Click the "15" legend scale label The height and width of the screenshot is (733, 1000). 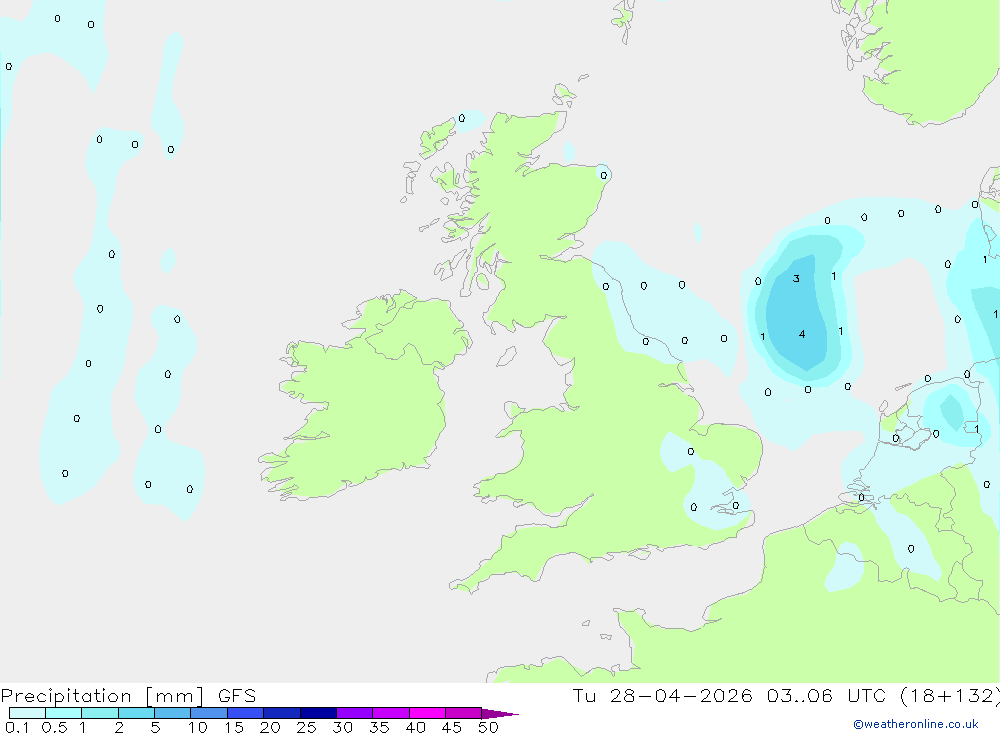234,727
